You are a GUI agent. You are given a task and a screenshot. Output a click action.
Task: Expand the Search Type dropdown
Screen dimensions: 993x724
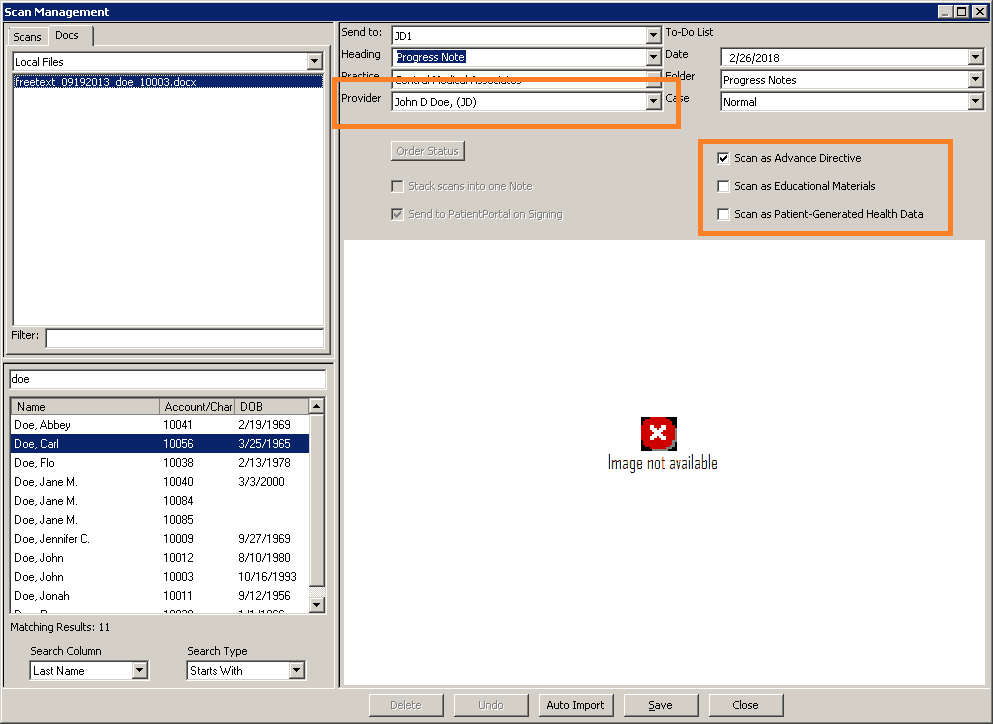point(297,671)
